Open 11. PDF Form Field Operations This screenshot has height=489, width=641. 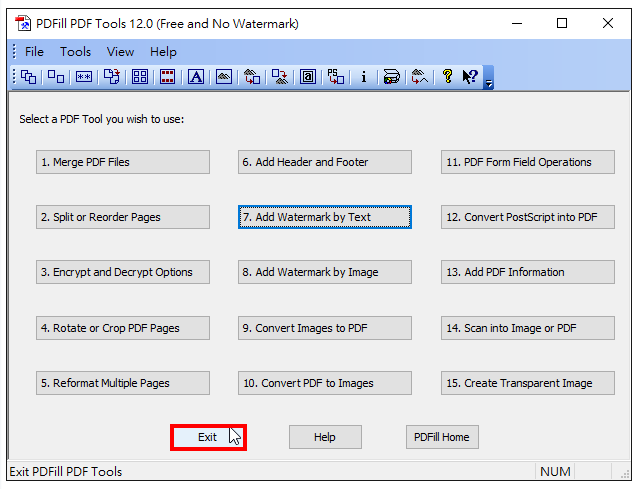point(528,162)
